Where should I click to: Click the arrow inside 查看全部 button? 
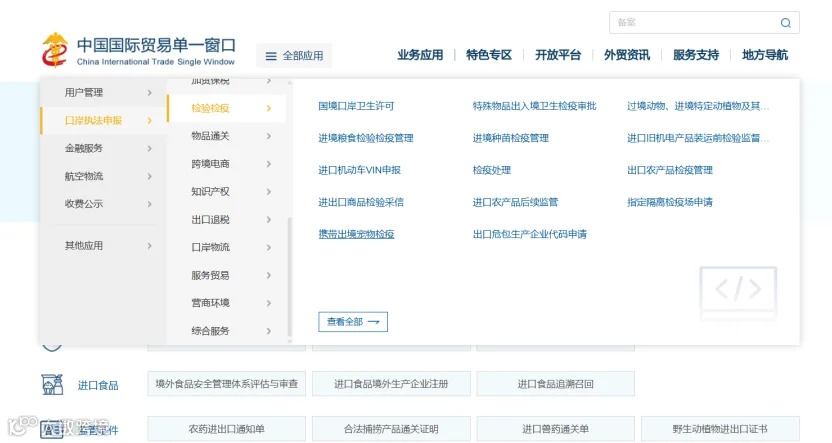tap(374, 322)
